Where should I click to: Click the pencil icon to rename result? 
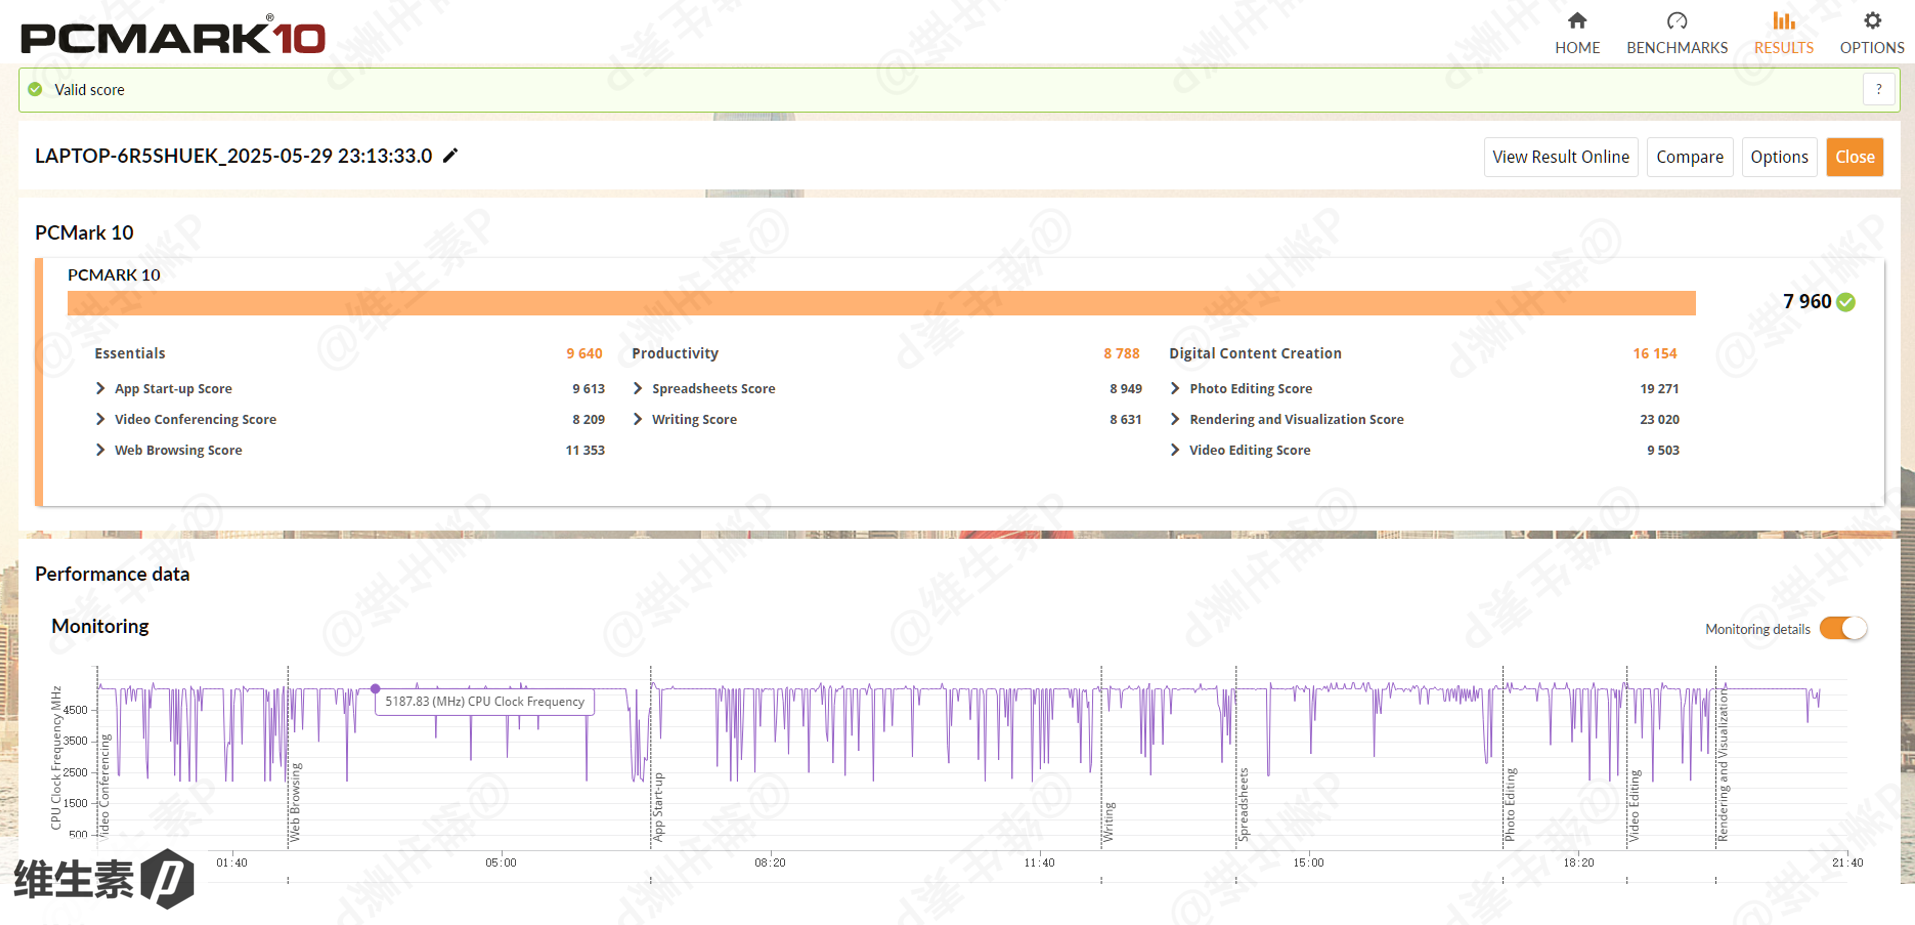click(451, 155)
